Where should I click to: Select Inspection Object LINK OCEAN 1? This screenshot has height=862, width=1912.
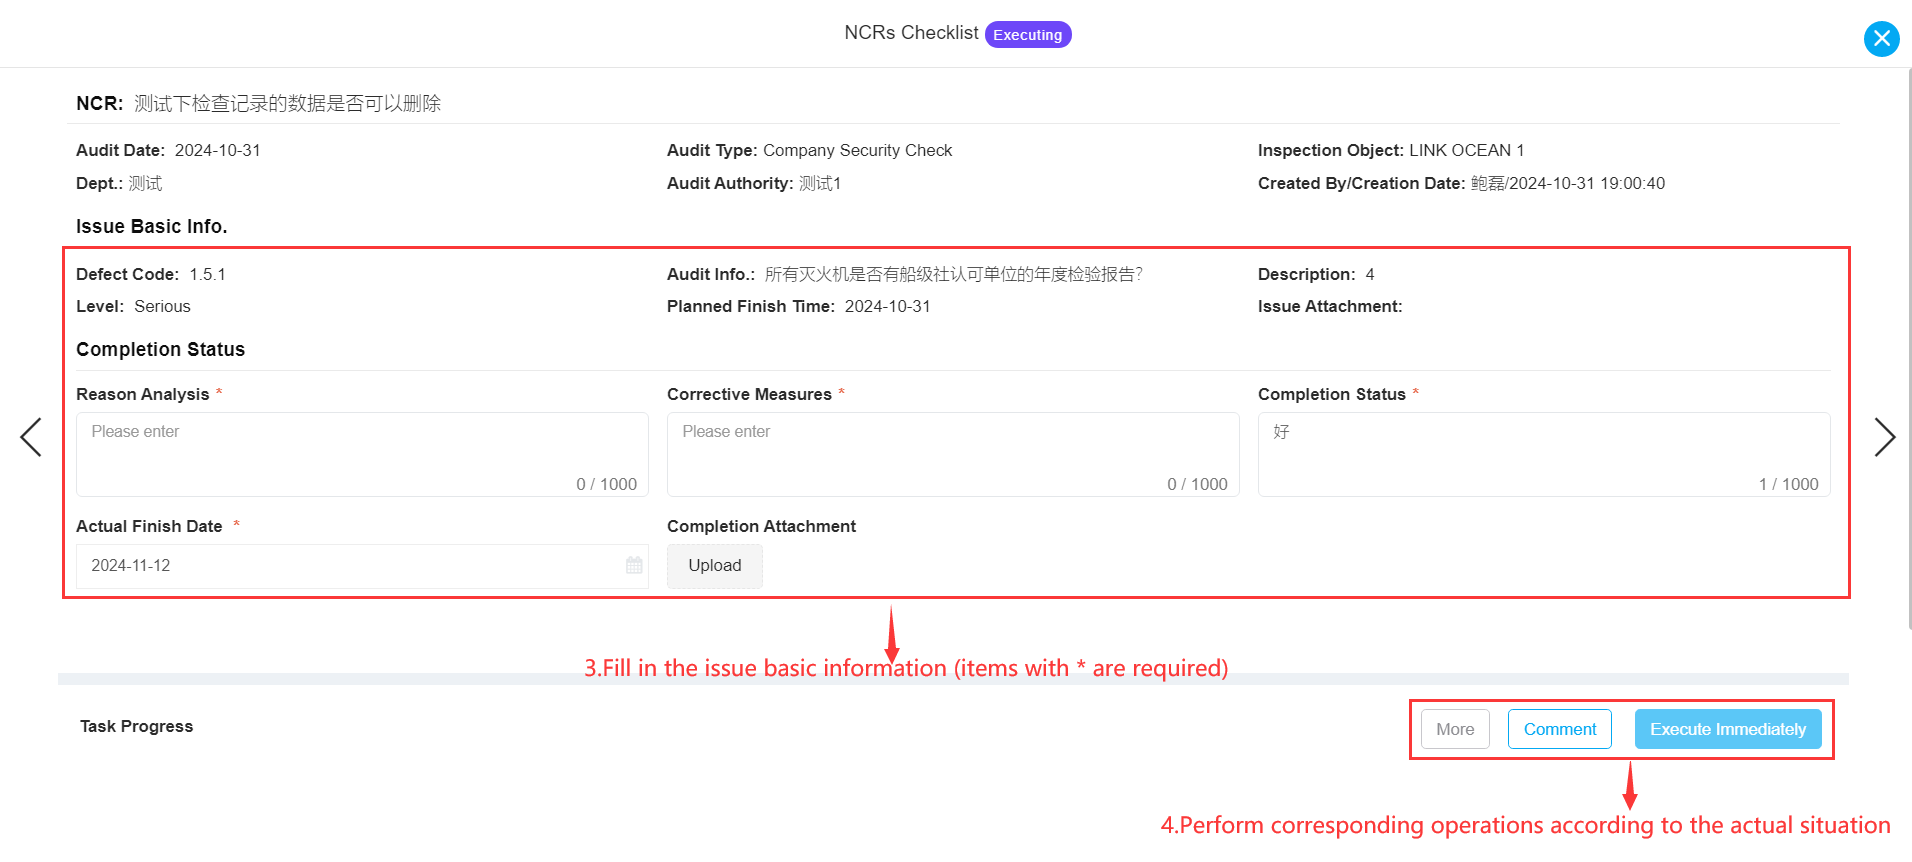pos(1466,150)
